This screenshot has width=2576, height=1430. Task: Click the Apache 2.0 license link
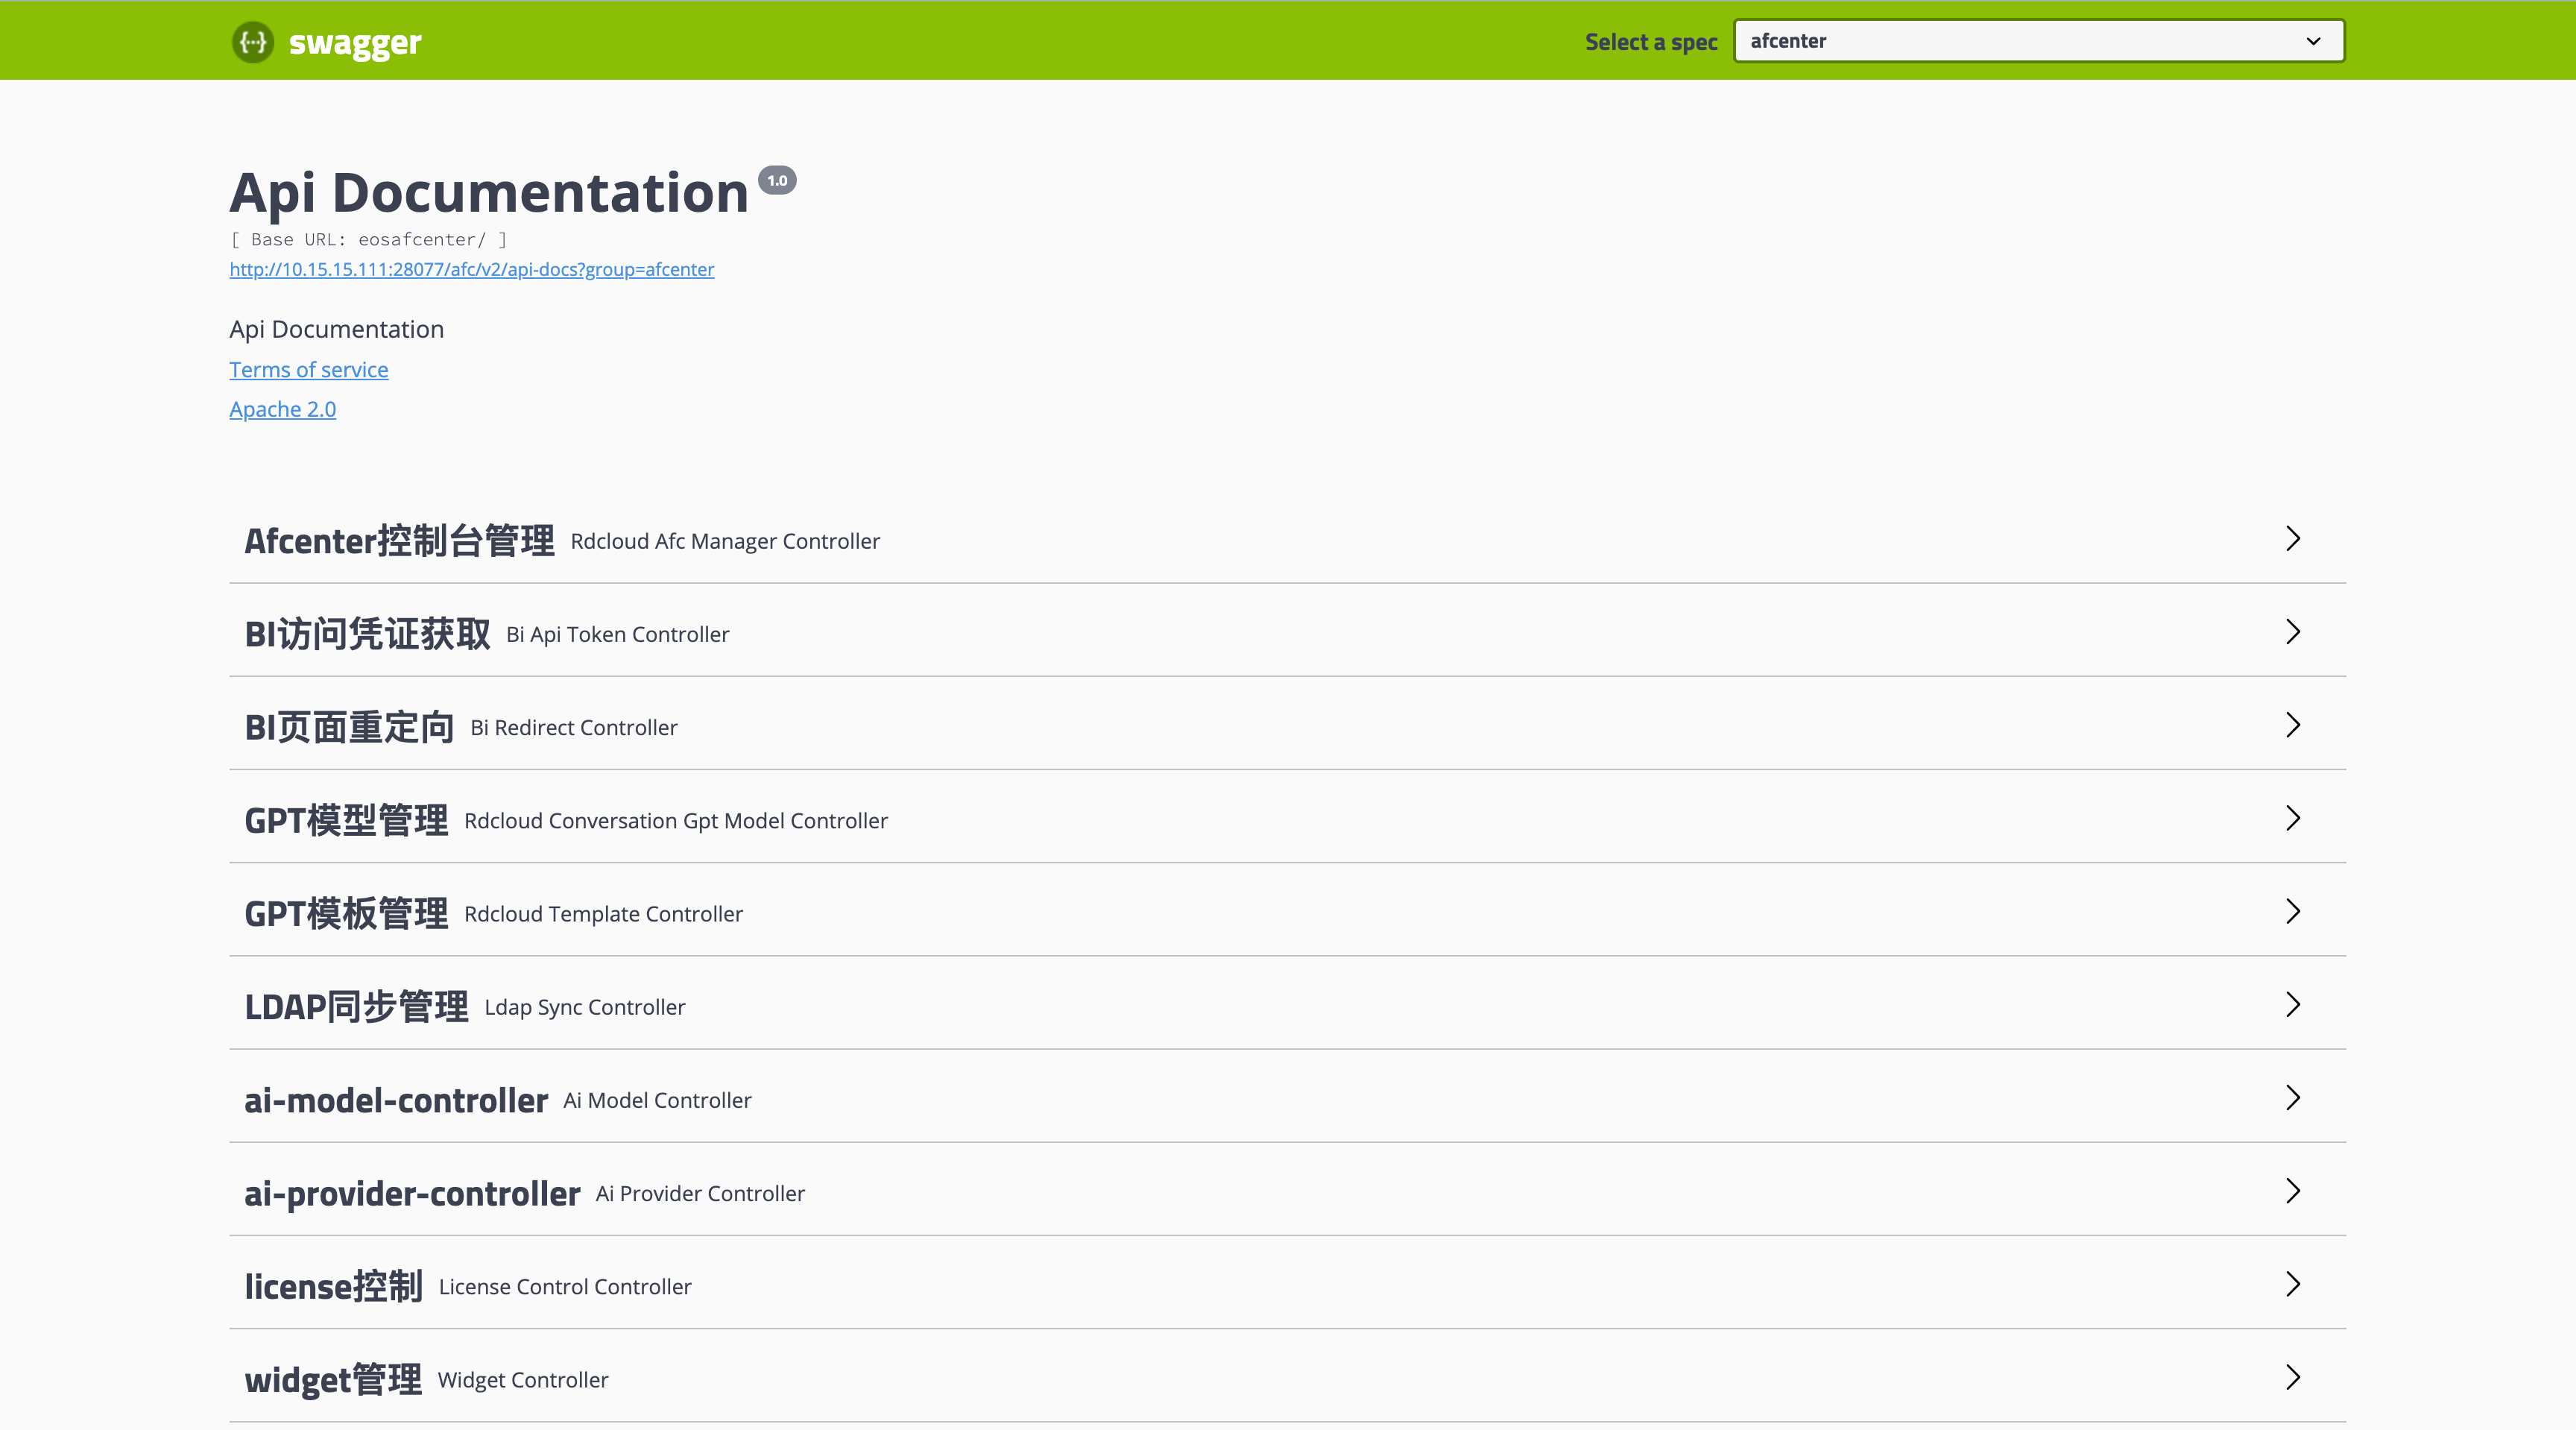point(282,409)
